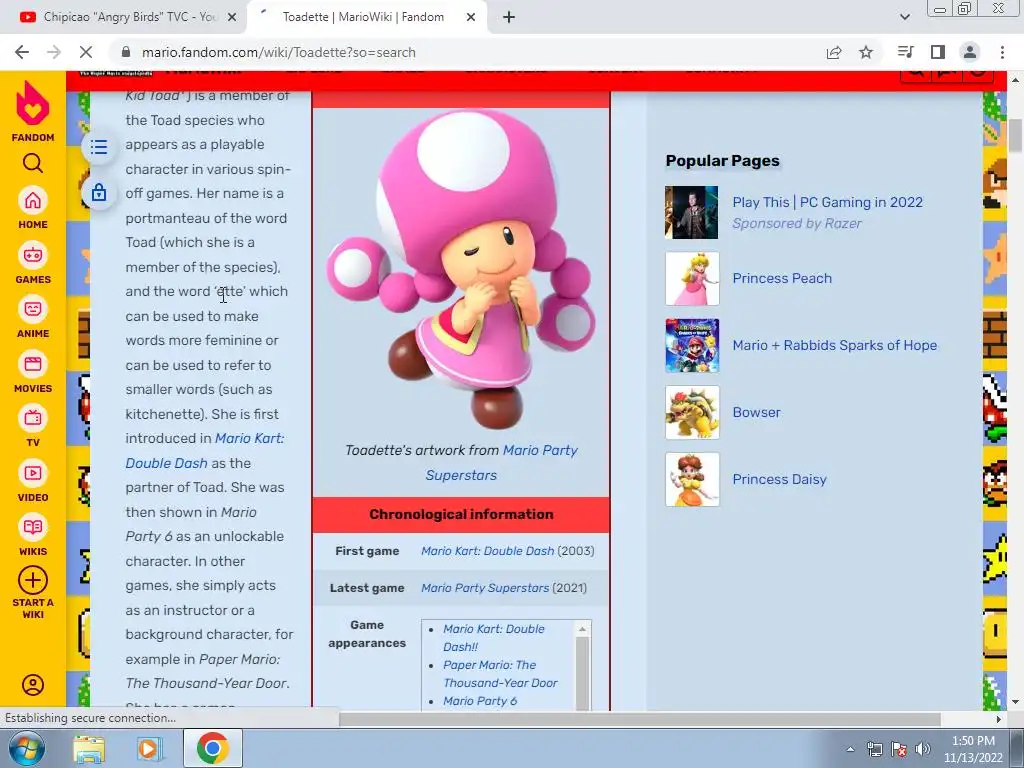Click the horizontal scrollbar at page bottom

pyautogui.click(x=640, y=719)
